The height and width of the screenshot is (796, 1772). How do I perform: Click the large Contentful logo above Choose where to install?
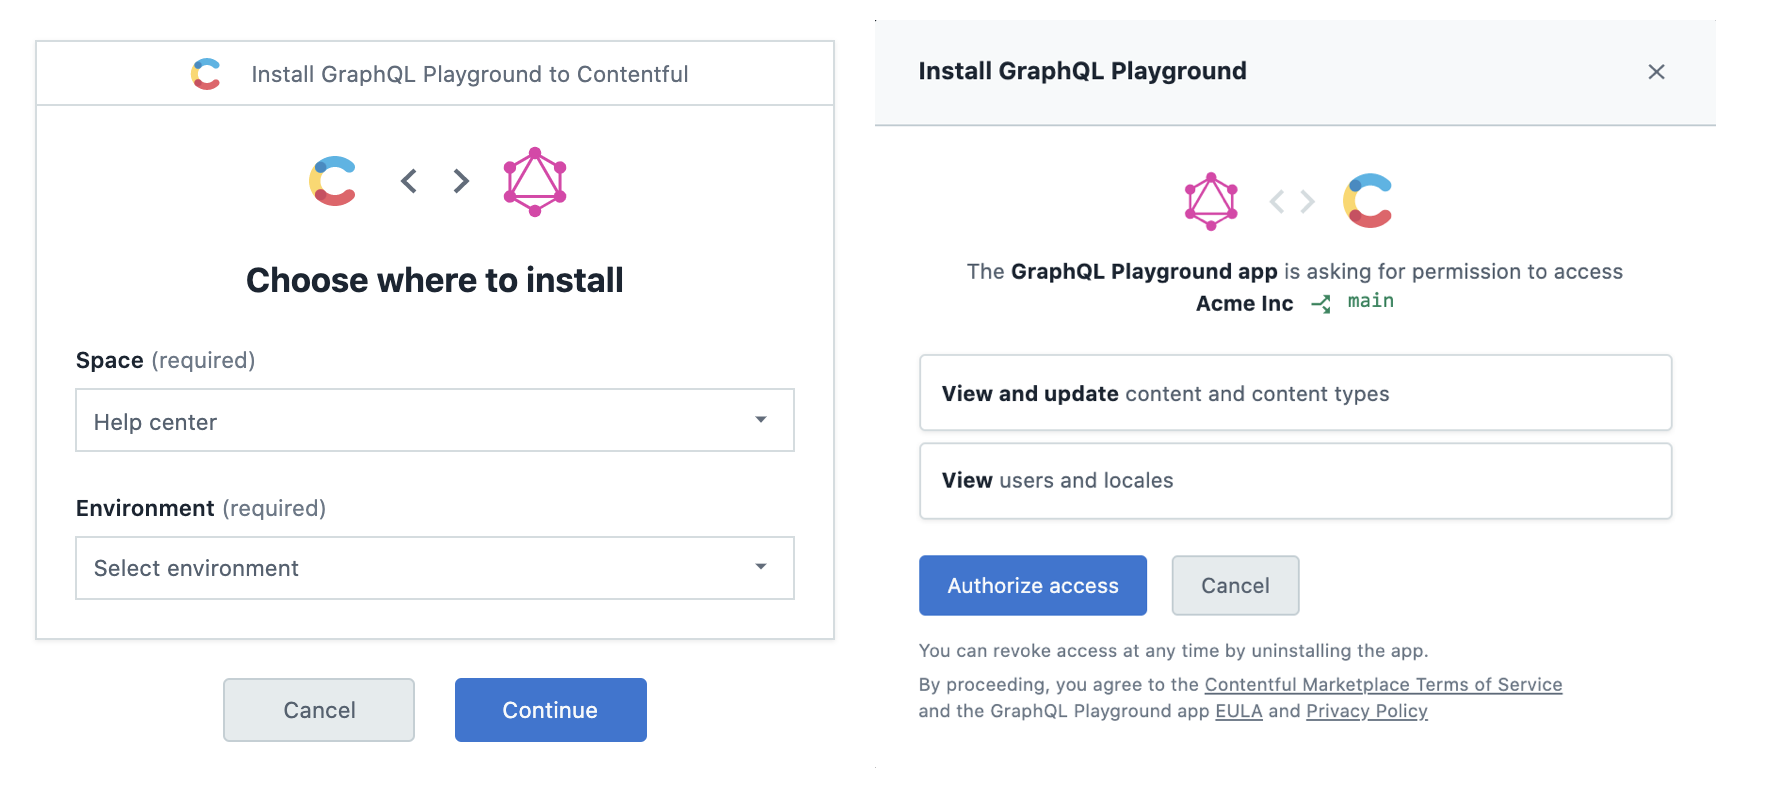333,181
